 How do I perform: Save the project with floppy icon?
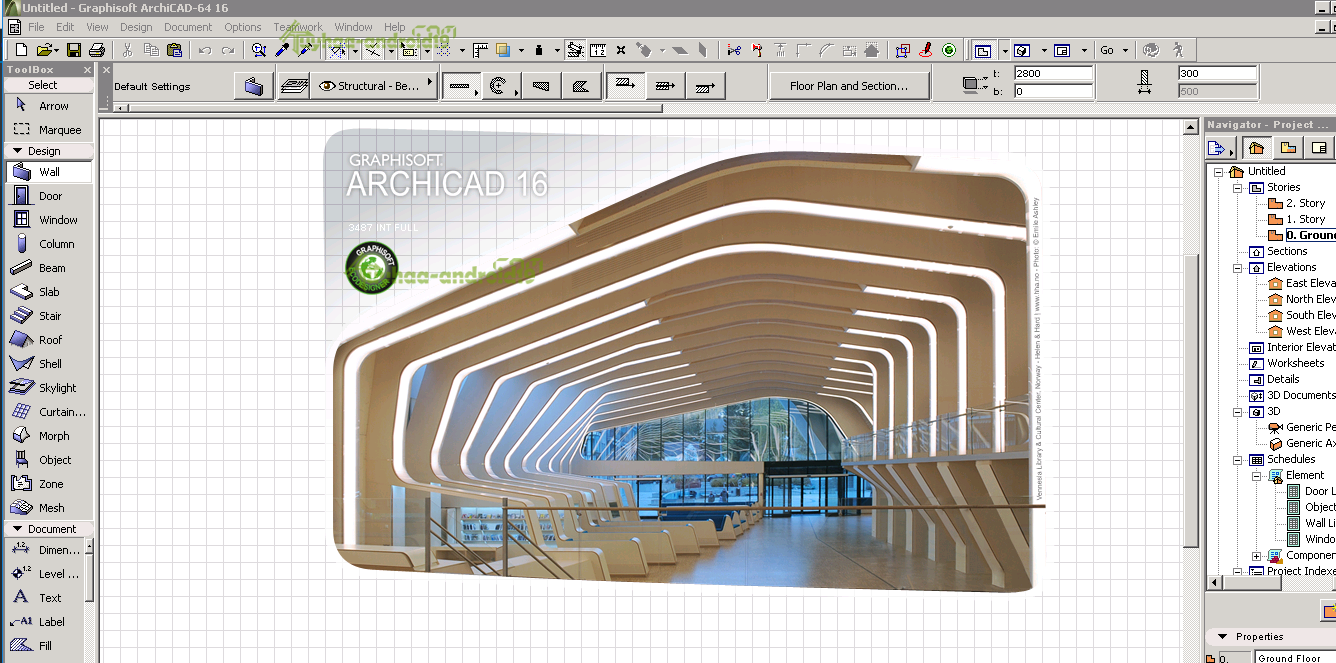coord(74,49)
